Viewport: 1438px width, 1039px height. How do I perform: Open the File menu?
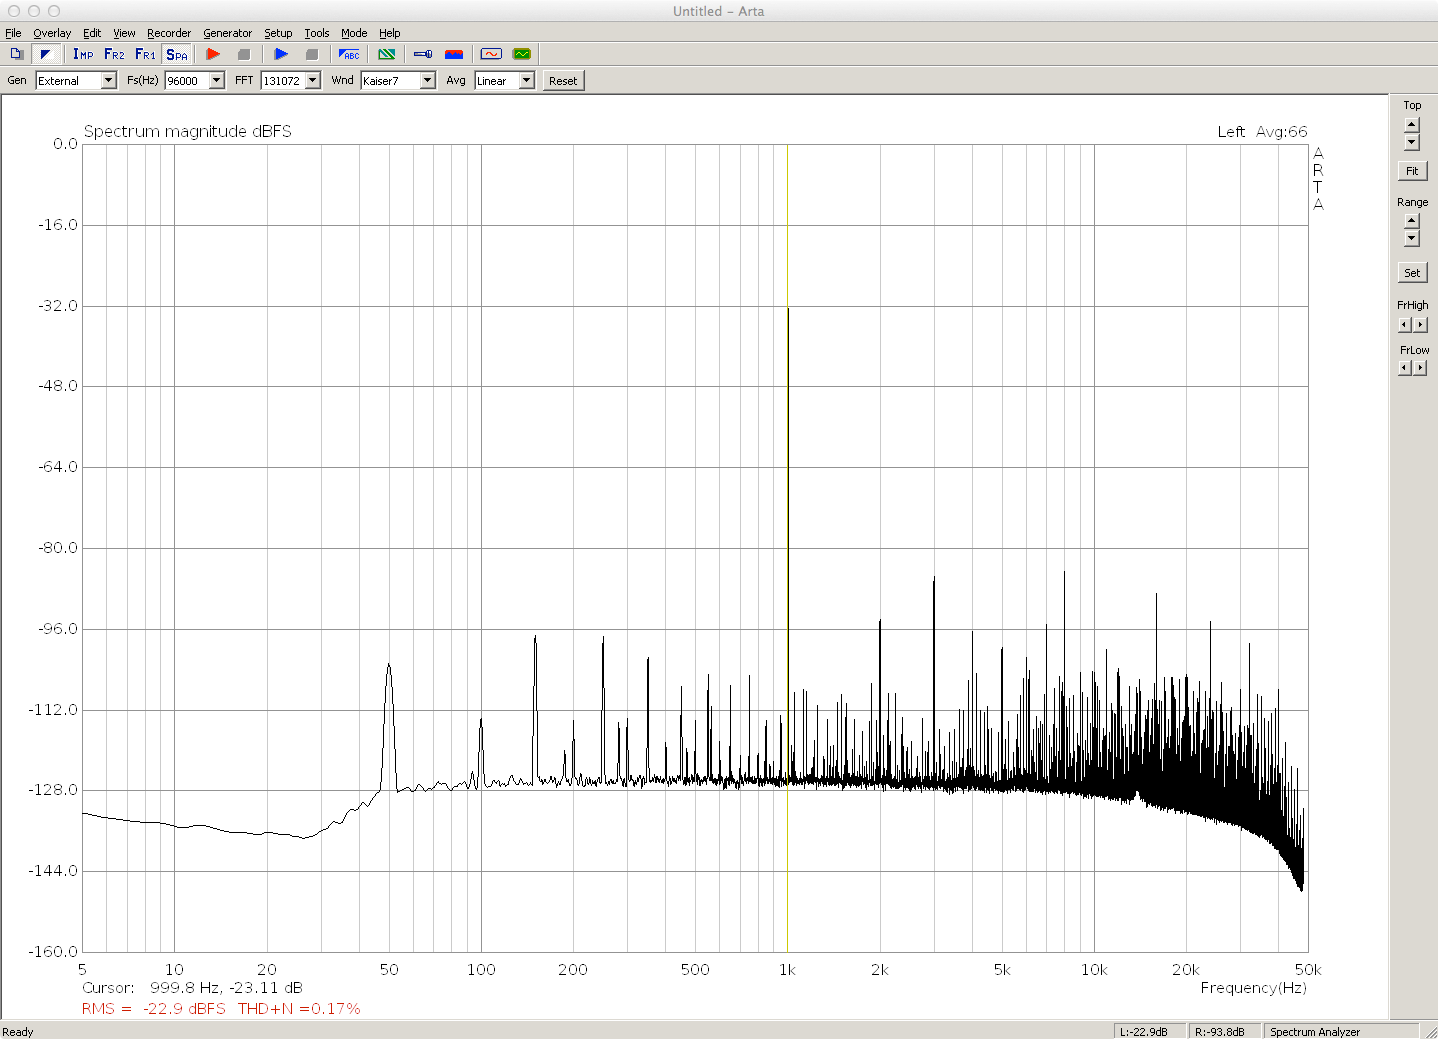coord(13,33)
